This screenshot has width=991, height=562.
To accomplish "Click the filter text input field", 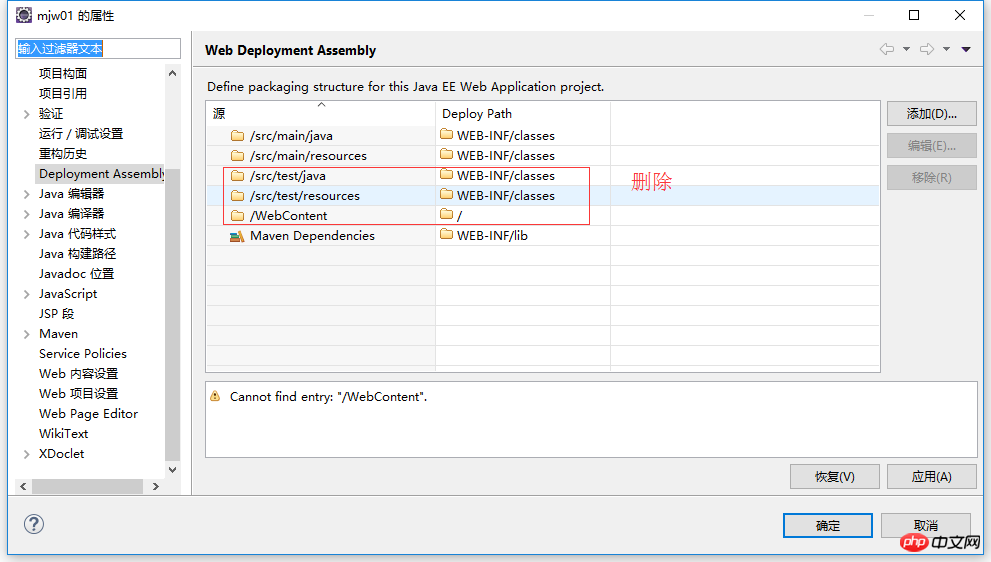I will pos(97,49).
